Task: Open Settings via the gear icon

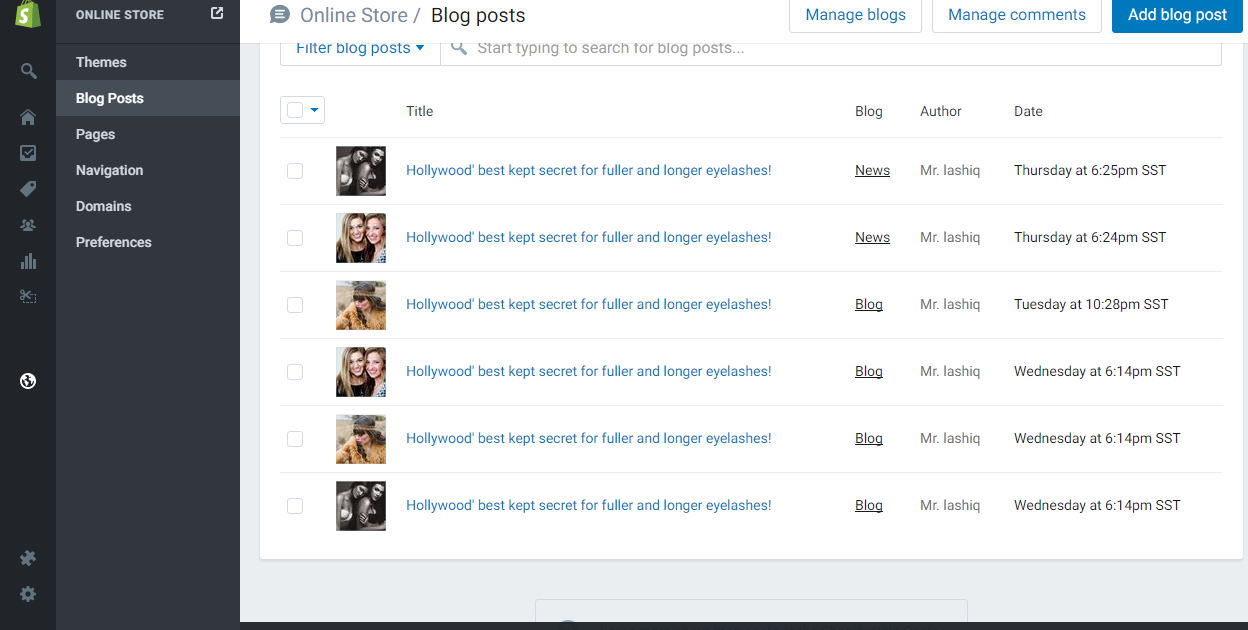Action: point(28,594)
